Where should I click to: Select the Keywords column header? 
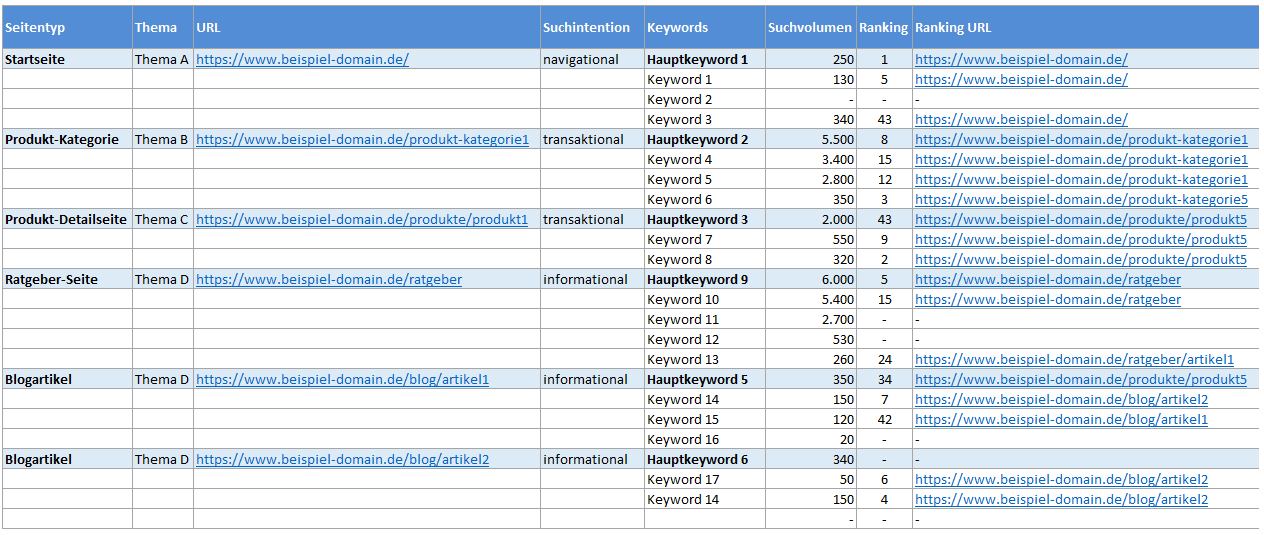tap(705, 27)
